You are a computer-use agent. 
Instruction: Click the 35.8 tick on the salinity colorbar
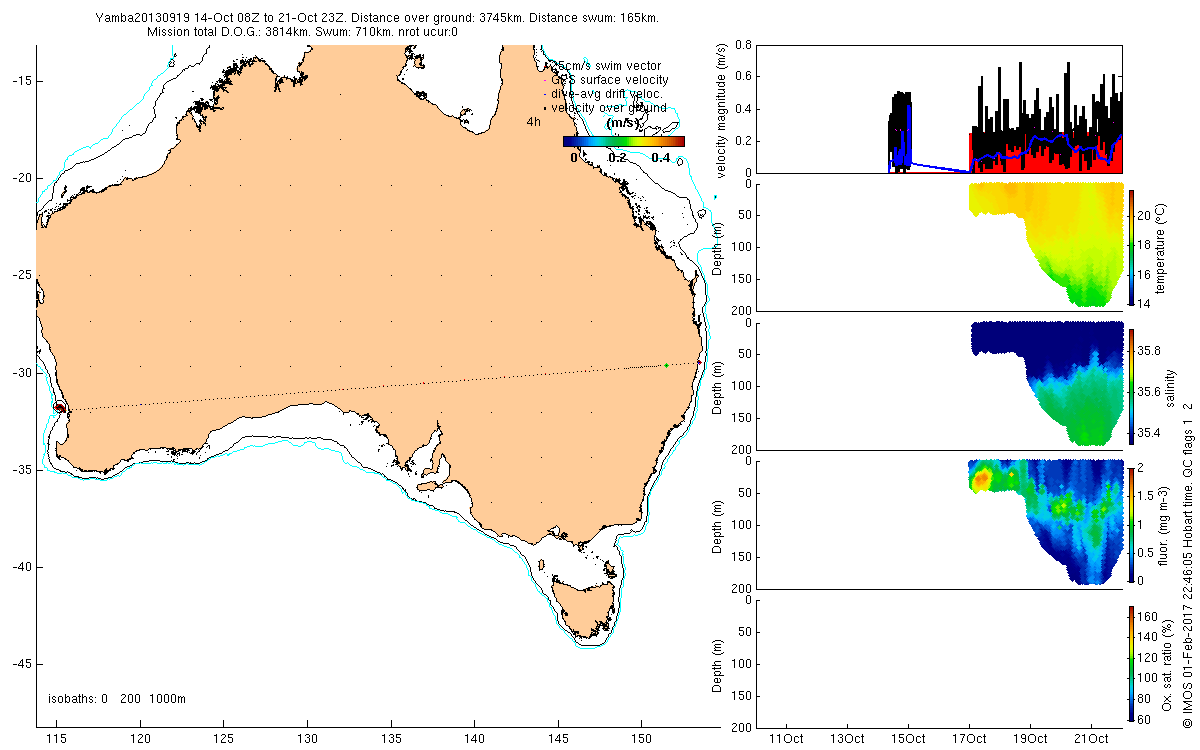click(x=1150, y=352)
